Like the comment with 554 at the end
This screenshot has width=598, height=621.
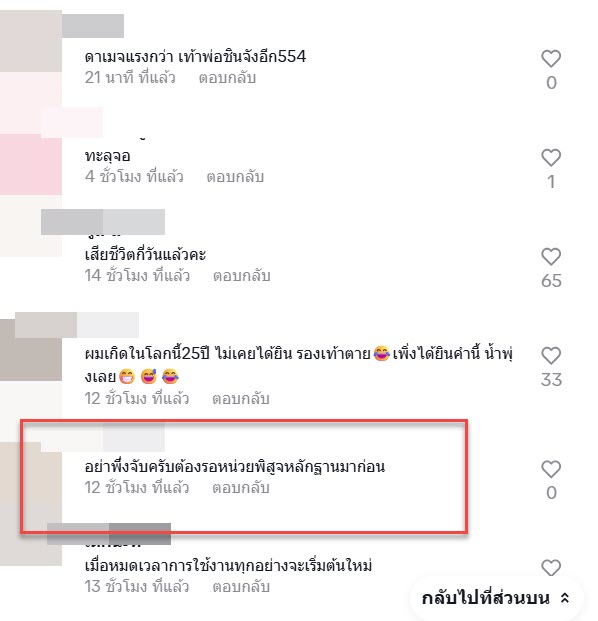click(551, 59)
